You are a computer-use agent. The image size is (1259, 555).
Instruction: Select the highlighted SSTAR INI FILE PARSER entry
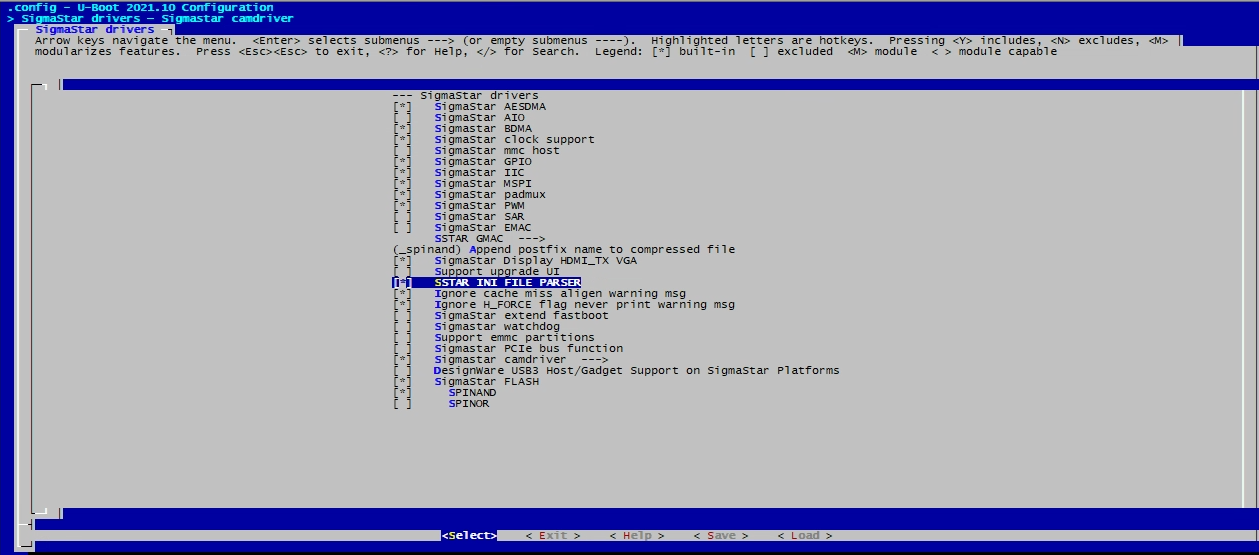click(507, 283)
